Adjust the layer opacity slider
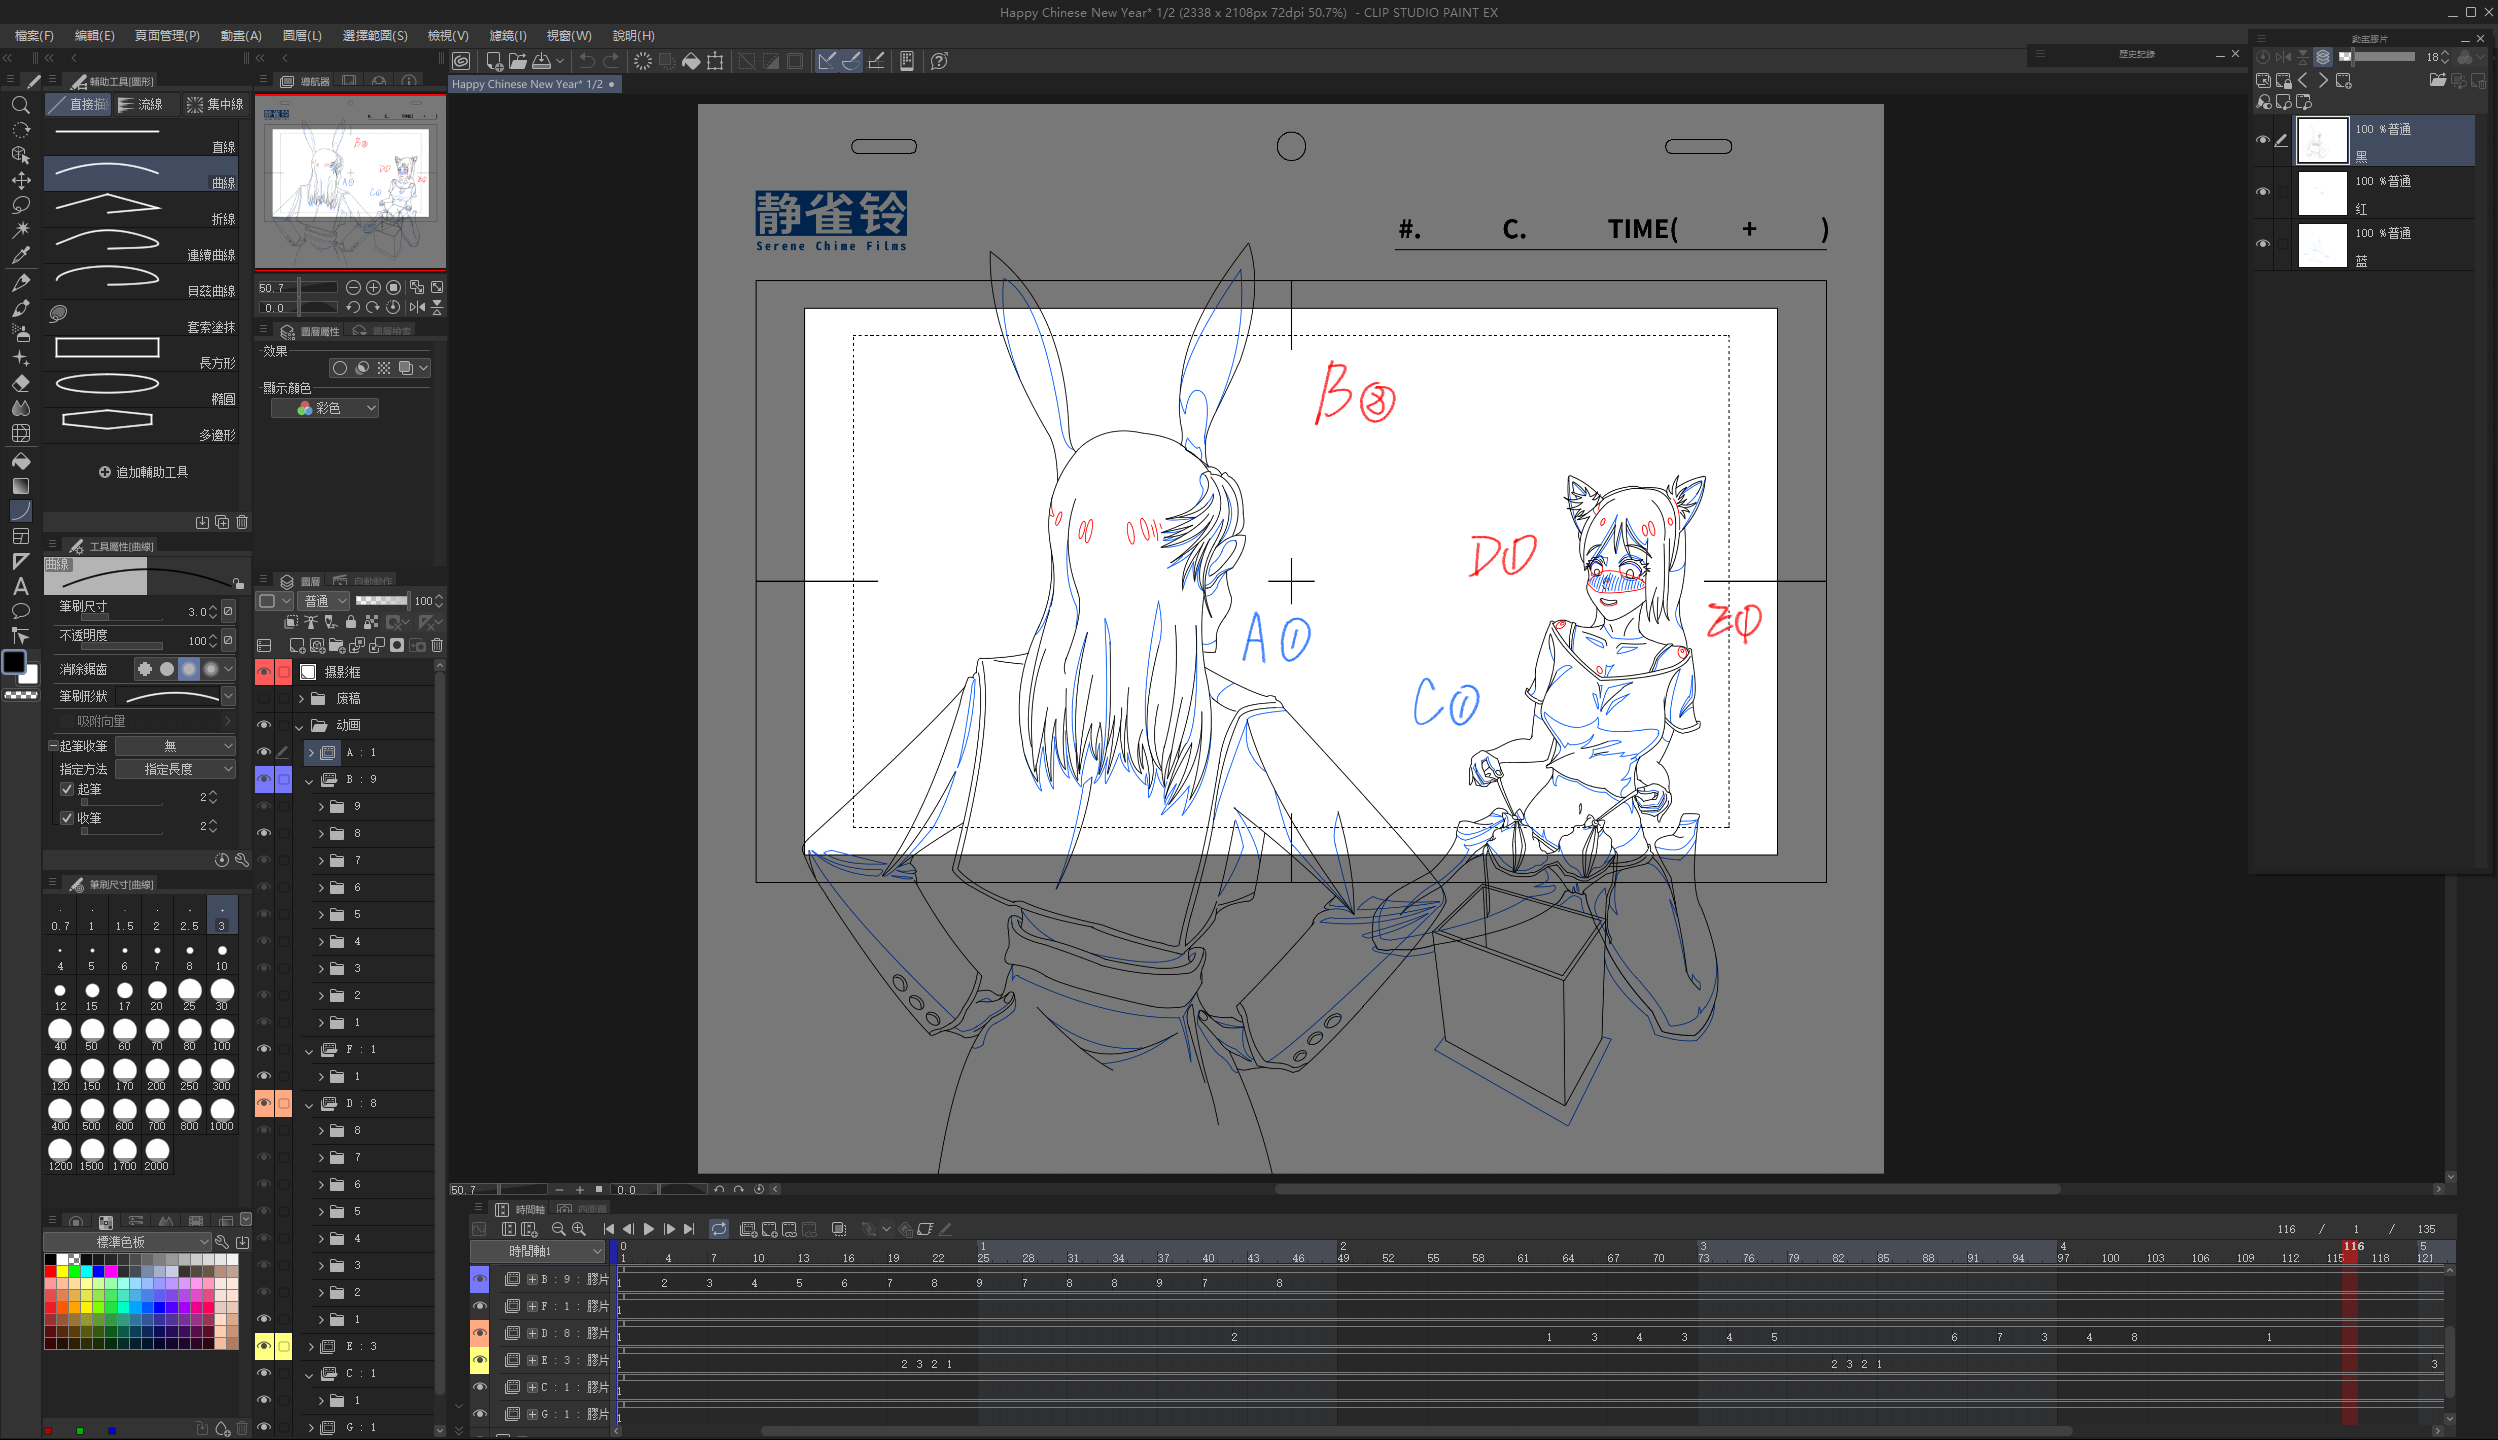Viewport: 2498px width, 1440px height. coord(381,601)
